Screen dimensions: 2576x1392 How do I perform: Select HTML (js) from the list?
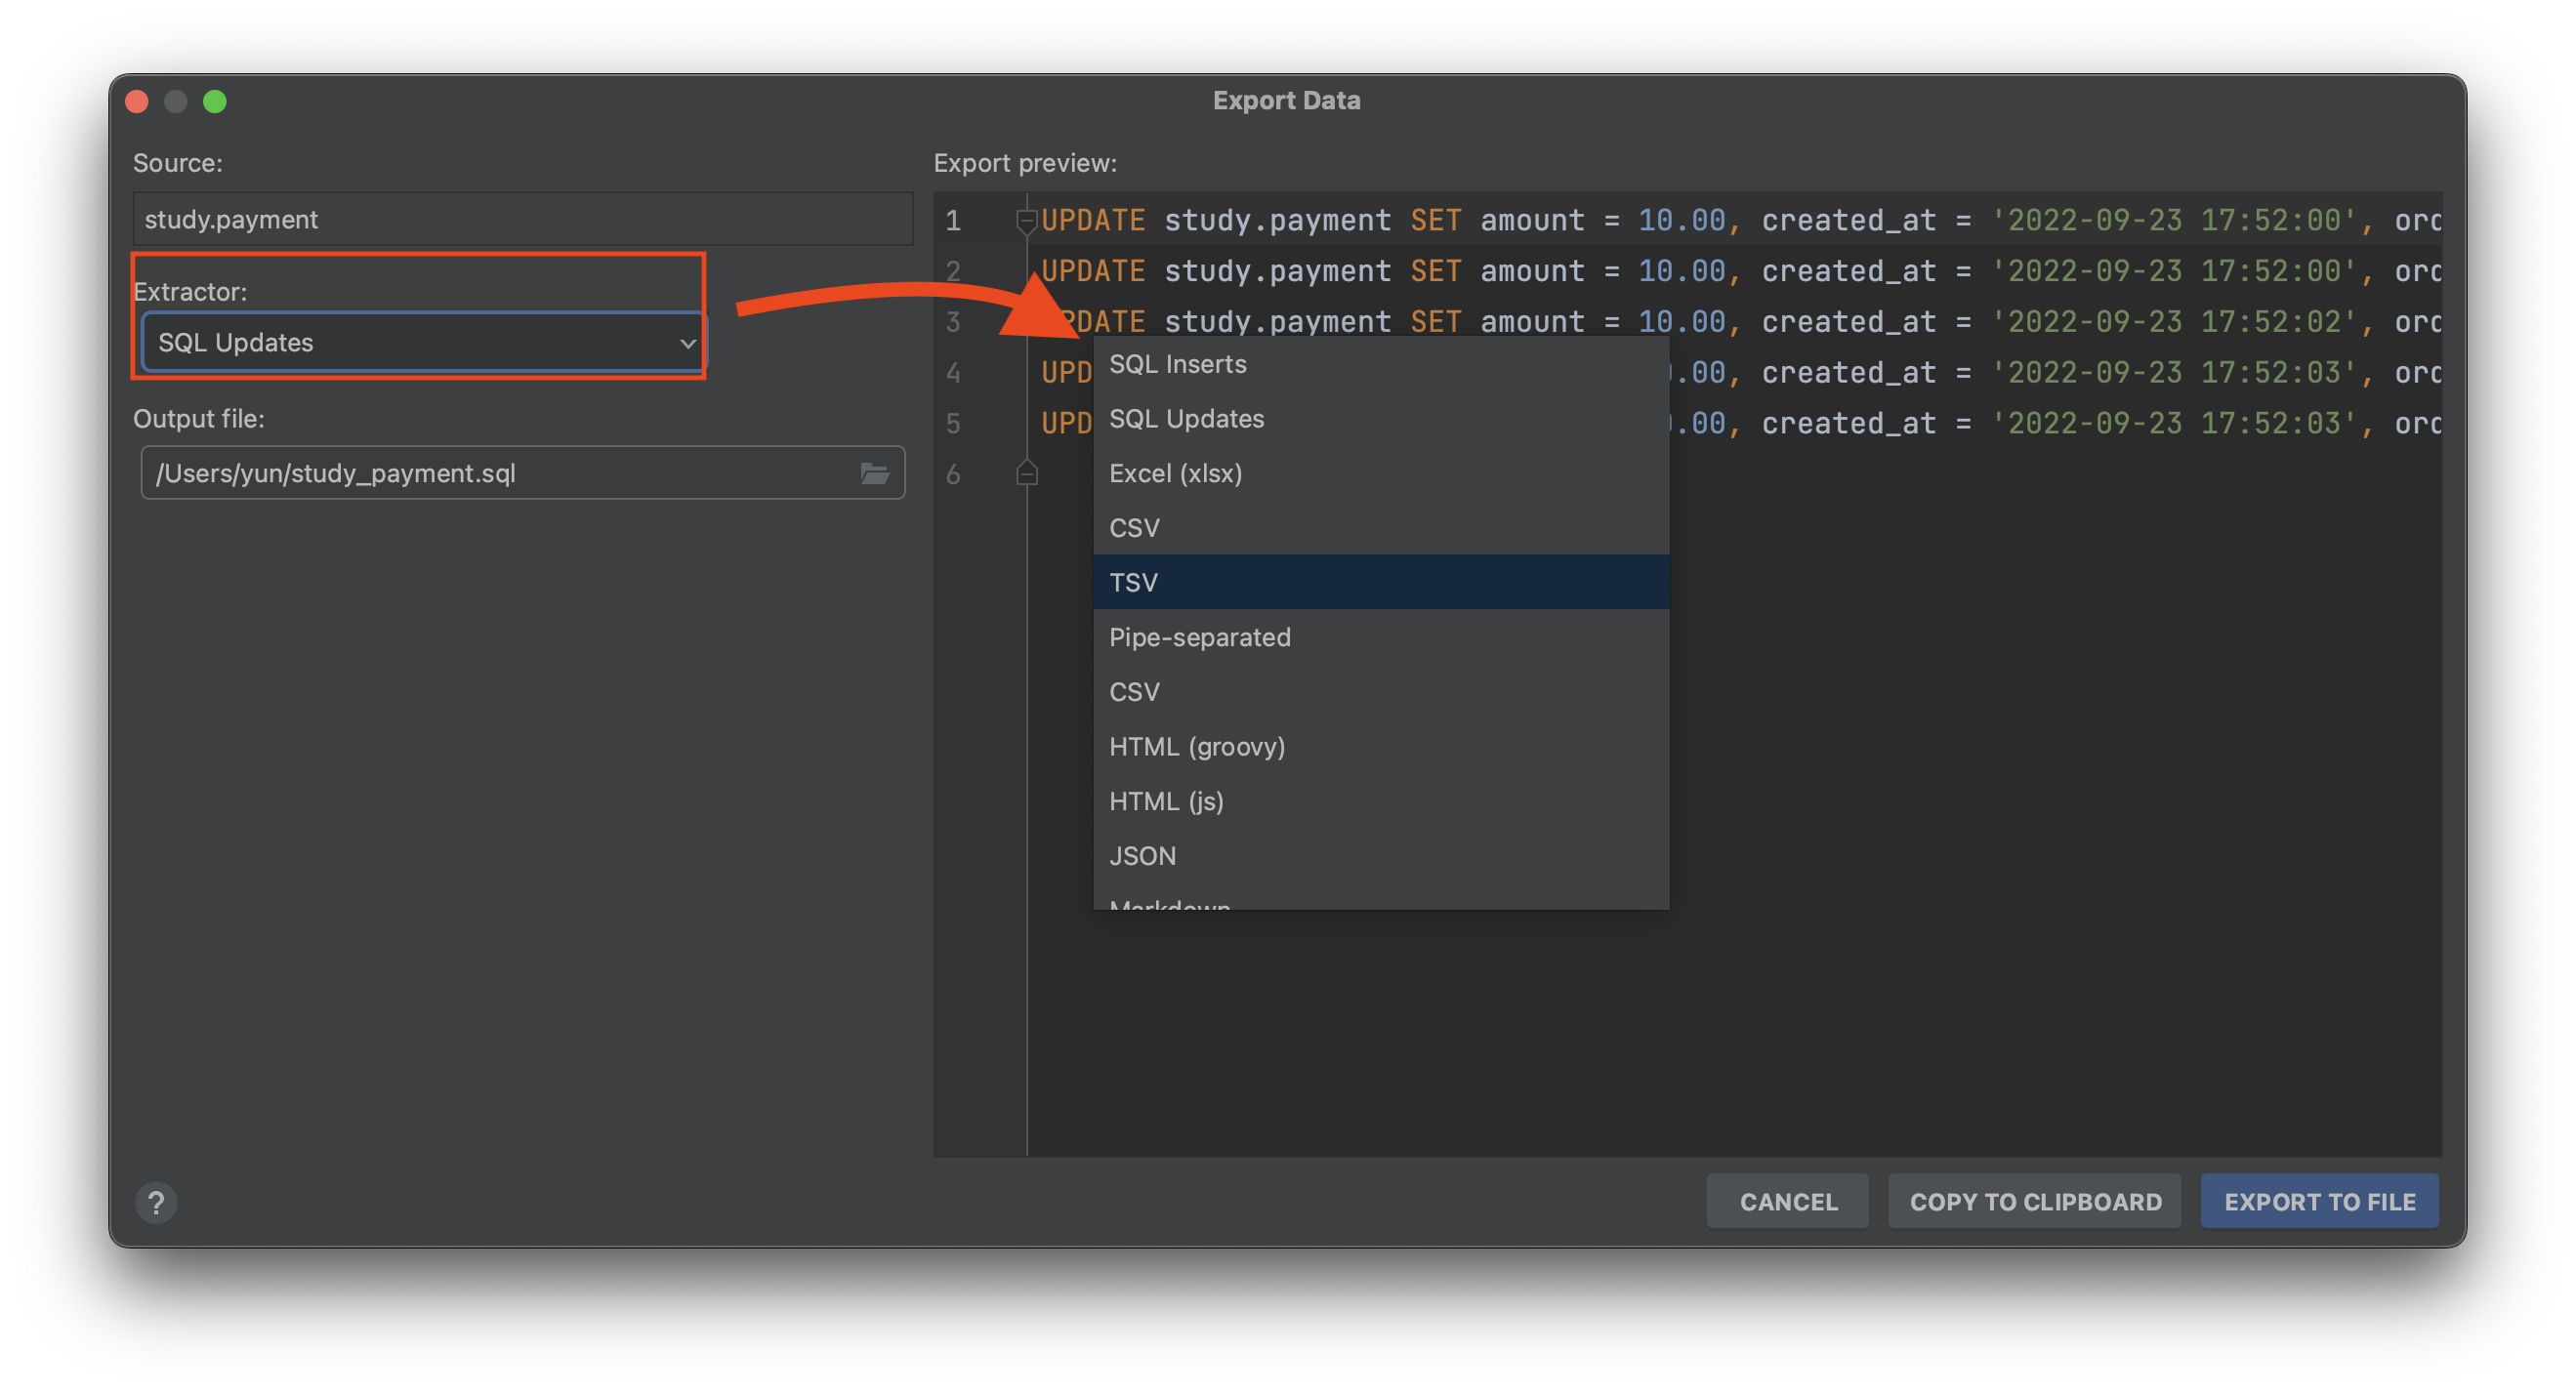point(1166,801)
